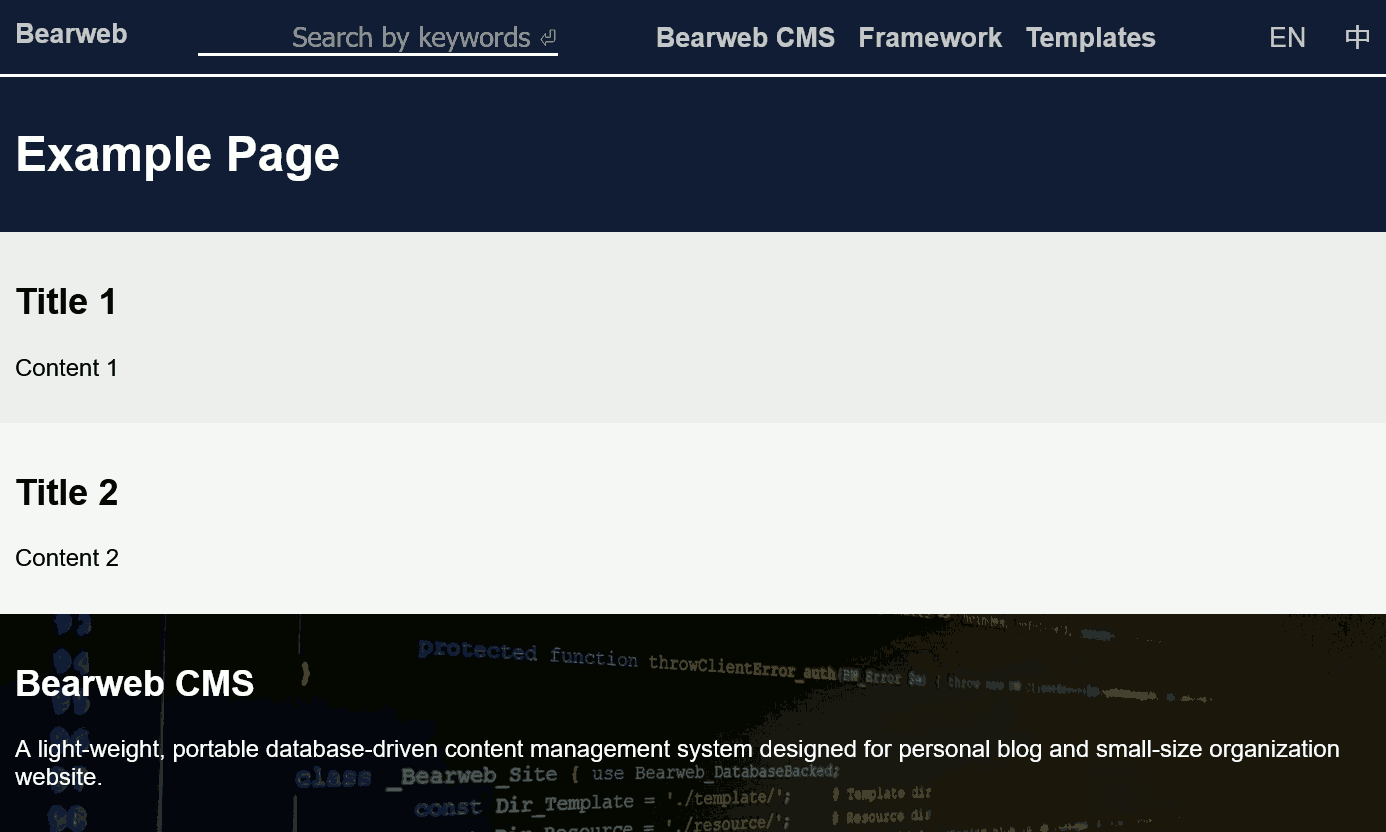The width and height of the screenshot is (1386, 832).
Task: Click the light-weight CMS description paragraph
Action: [677, 750]
